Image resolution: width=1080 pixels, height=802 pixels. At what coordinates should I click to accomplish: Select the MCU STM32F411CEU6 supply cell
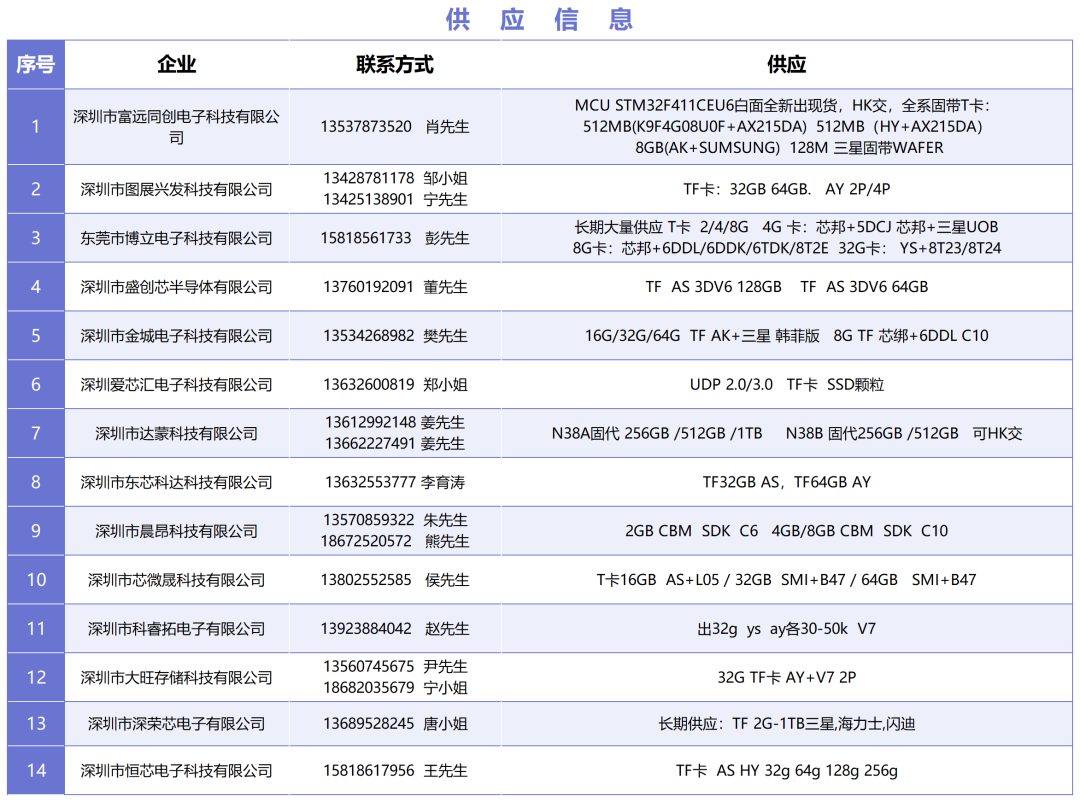click(x=787, y=127)
